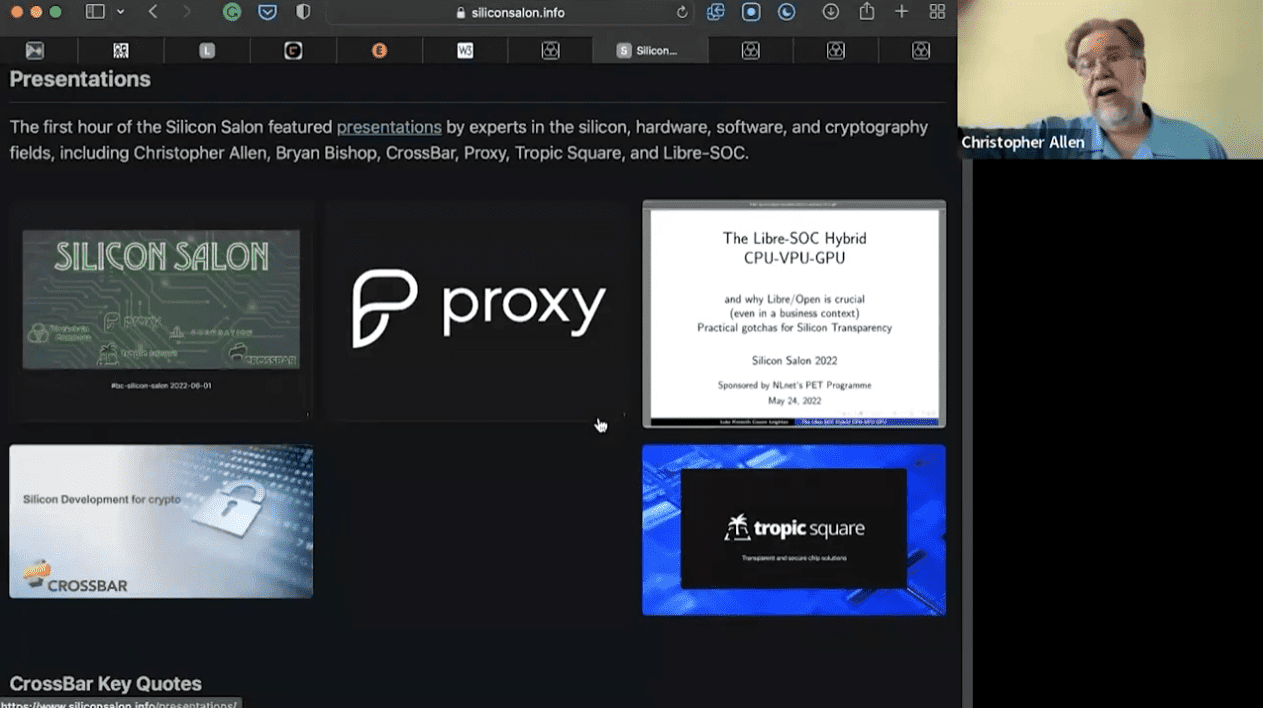Open the Grammarly extension icon

tap(232, 12)
